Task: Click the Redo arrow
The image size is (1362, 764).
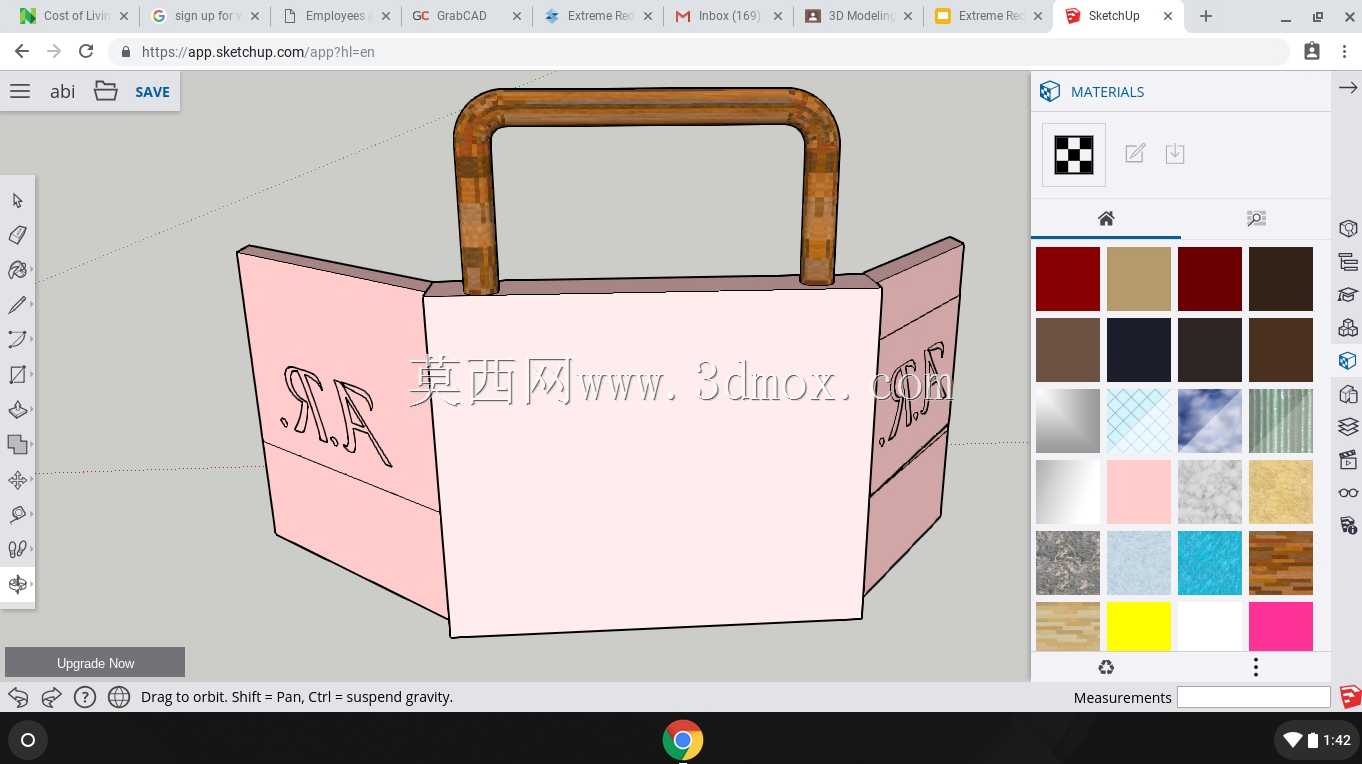Action: click(51, 697)
